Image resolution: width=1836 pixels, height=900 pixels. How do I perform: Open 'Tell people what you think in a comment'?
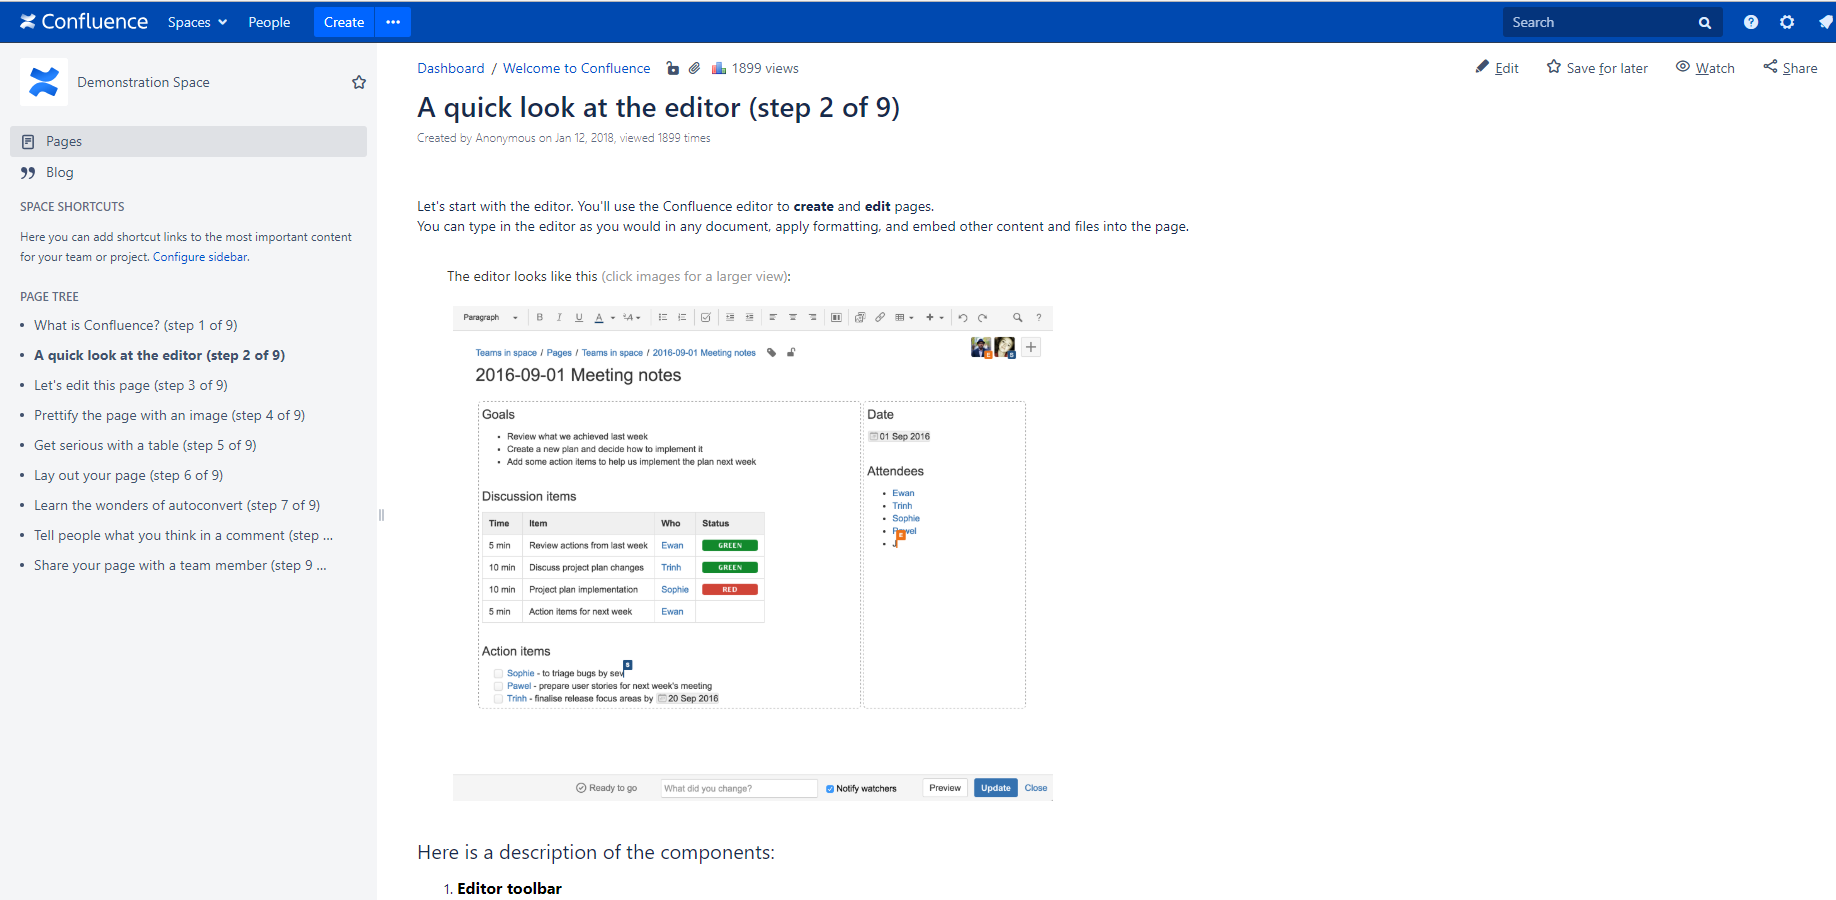(x=184, y=535)
